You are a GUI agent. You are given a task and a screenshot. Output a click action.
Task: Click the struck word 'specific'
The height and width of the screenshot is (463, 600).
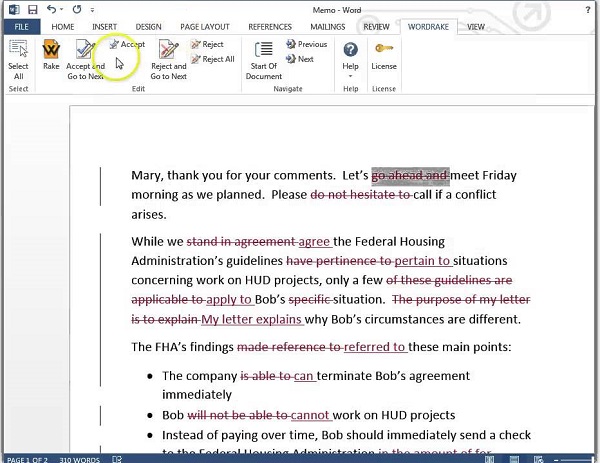point(310,300)
